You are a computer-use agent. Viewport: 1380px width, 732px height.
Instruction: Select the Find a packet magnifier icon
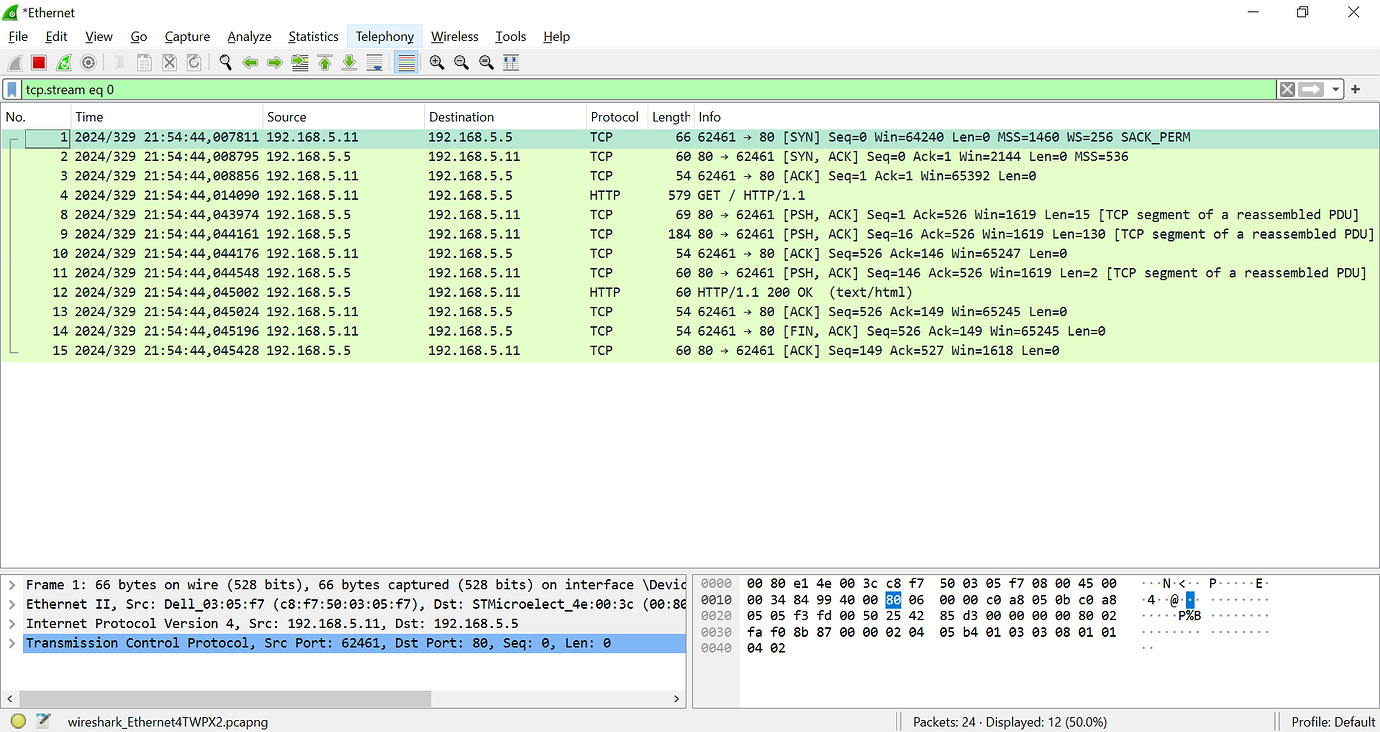[224, 62]
